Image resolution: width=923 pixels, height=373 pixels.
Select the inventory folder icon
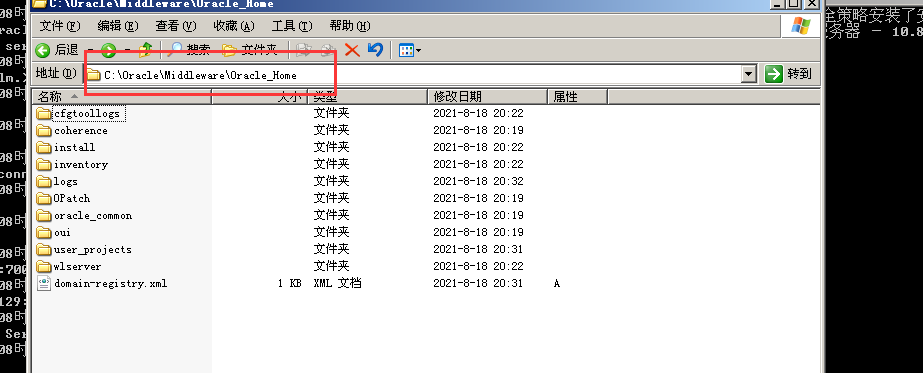click(44, 164)
